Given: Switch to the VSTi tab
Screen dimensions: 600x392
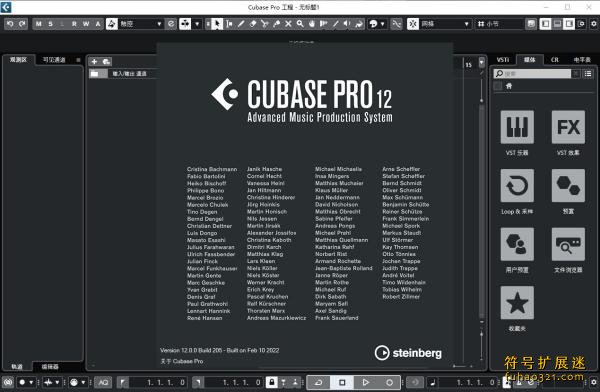Looking at the screenshot, I should coord(502,60).
